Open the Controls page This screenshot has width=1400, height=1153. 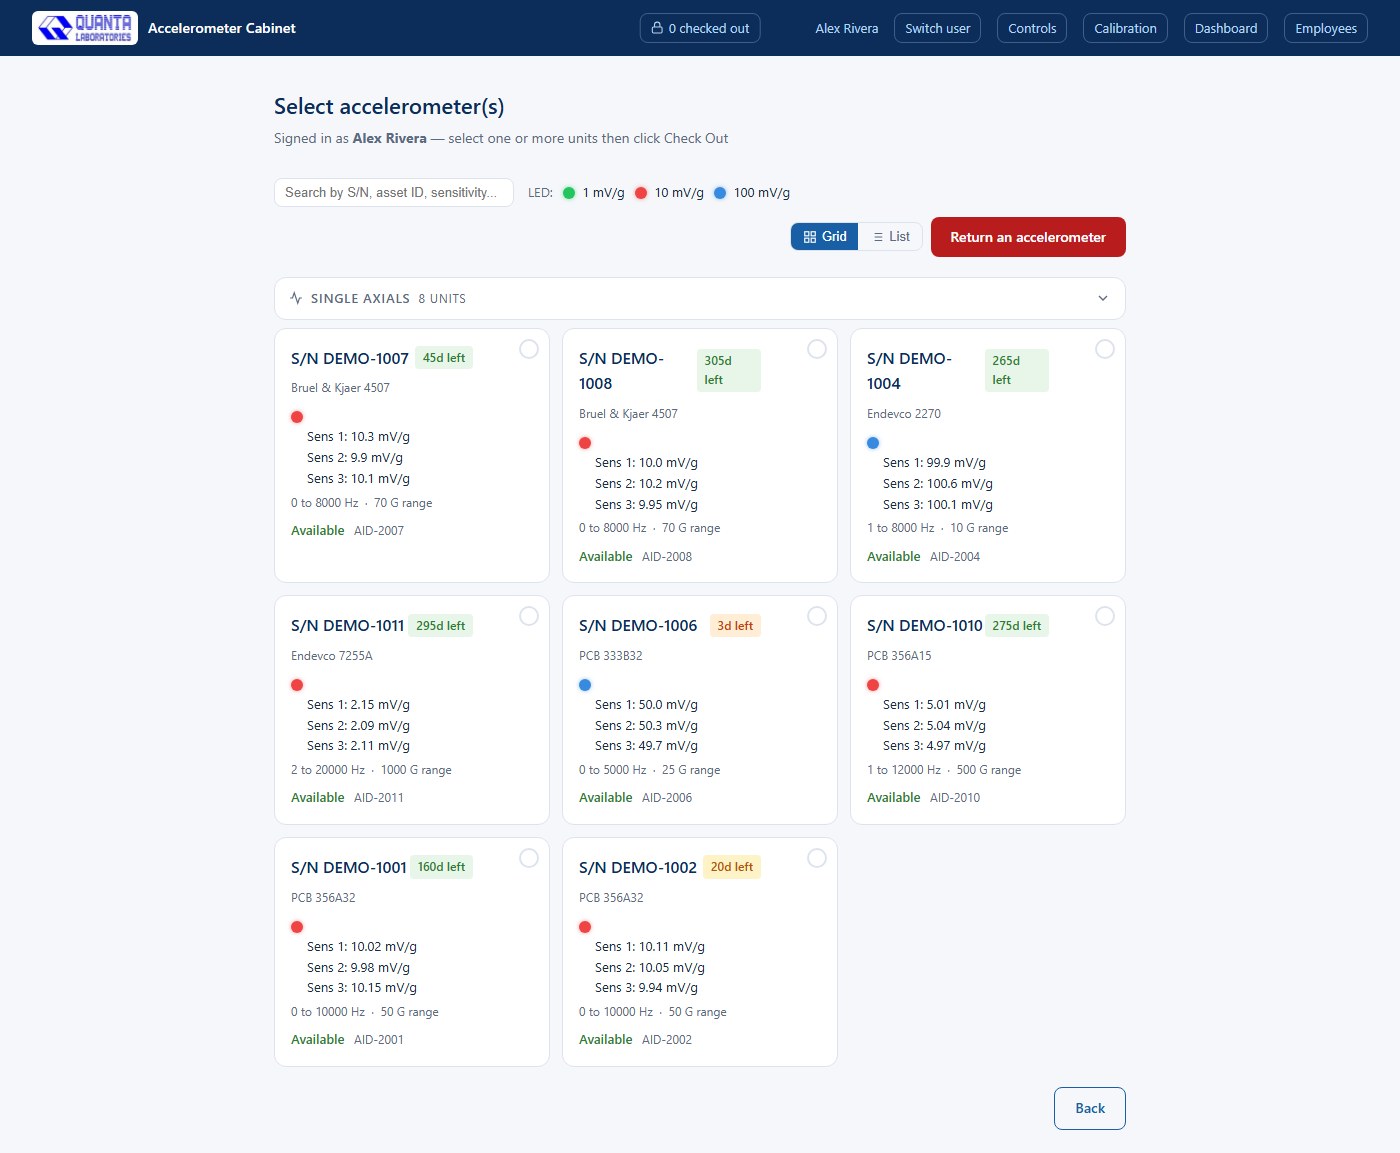point(1032,28)
